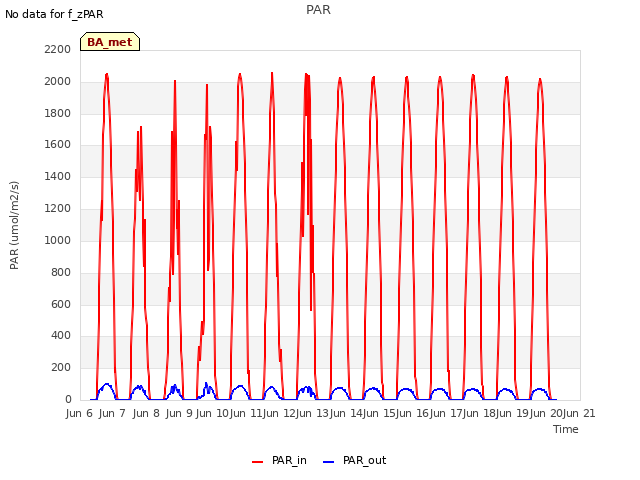Click the Jun 15 x-axis tick label
640x480 pixels.
pyautogui.click(x=379, y=413)
